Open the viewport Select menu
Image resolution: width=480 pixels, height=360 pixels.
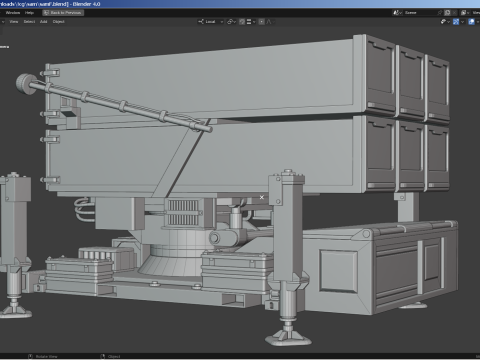click(29, 22)
